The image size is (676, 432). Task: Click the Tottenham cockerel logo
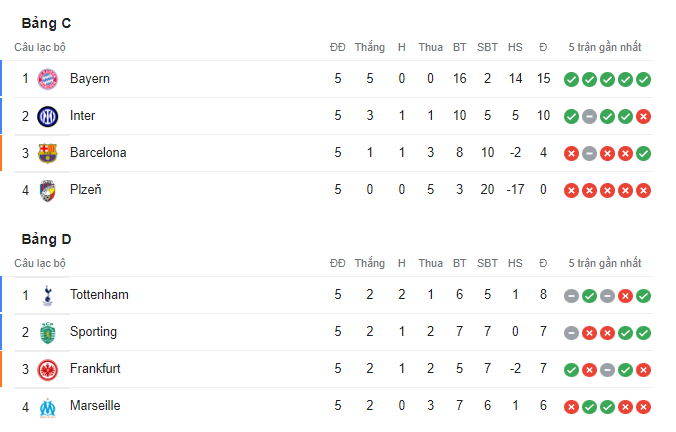[47, 296]
